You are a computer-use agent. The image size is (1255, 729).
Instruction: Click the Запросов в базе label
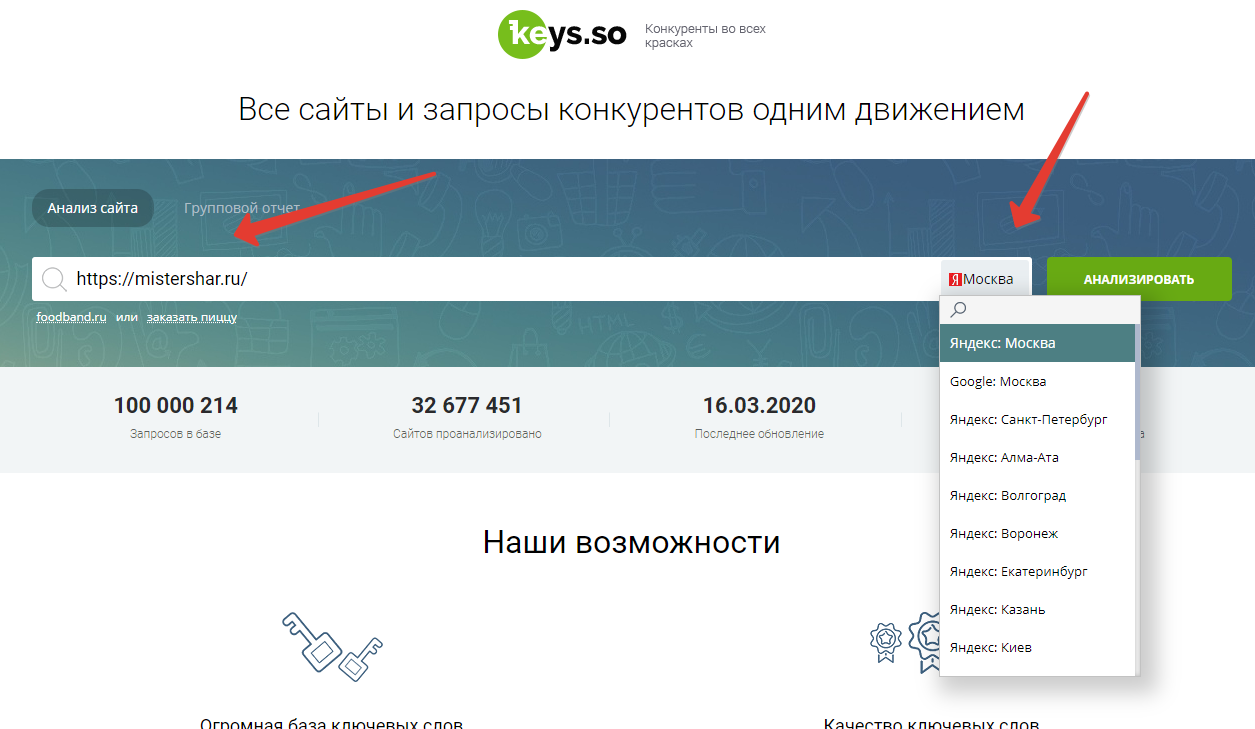[x=176, y=434]
